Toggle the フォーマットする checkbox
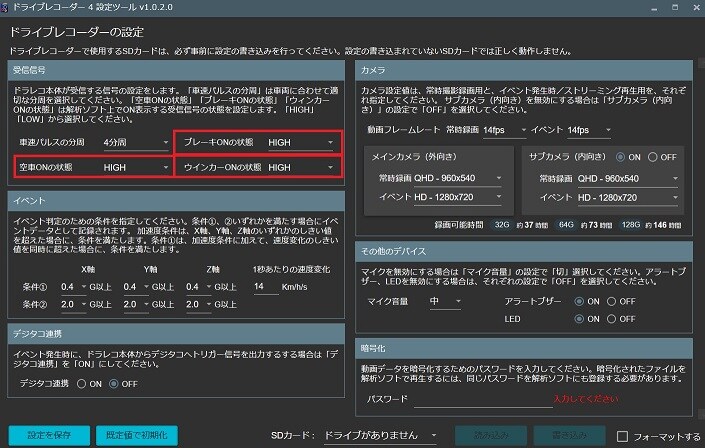 [622, 436]
